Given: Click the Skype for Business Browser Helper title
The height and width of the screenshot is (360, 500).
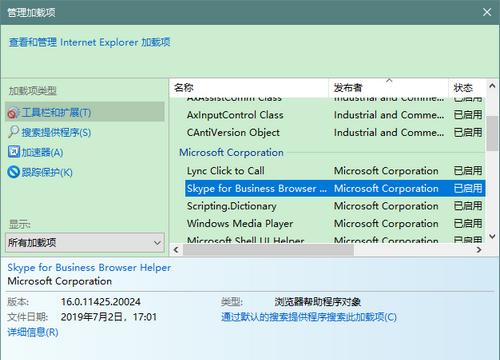Looking at the screenshot, I should click(x=89, y=268).
